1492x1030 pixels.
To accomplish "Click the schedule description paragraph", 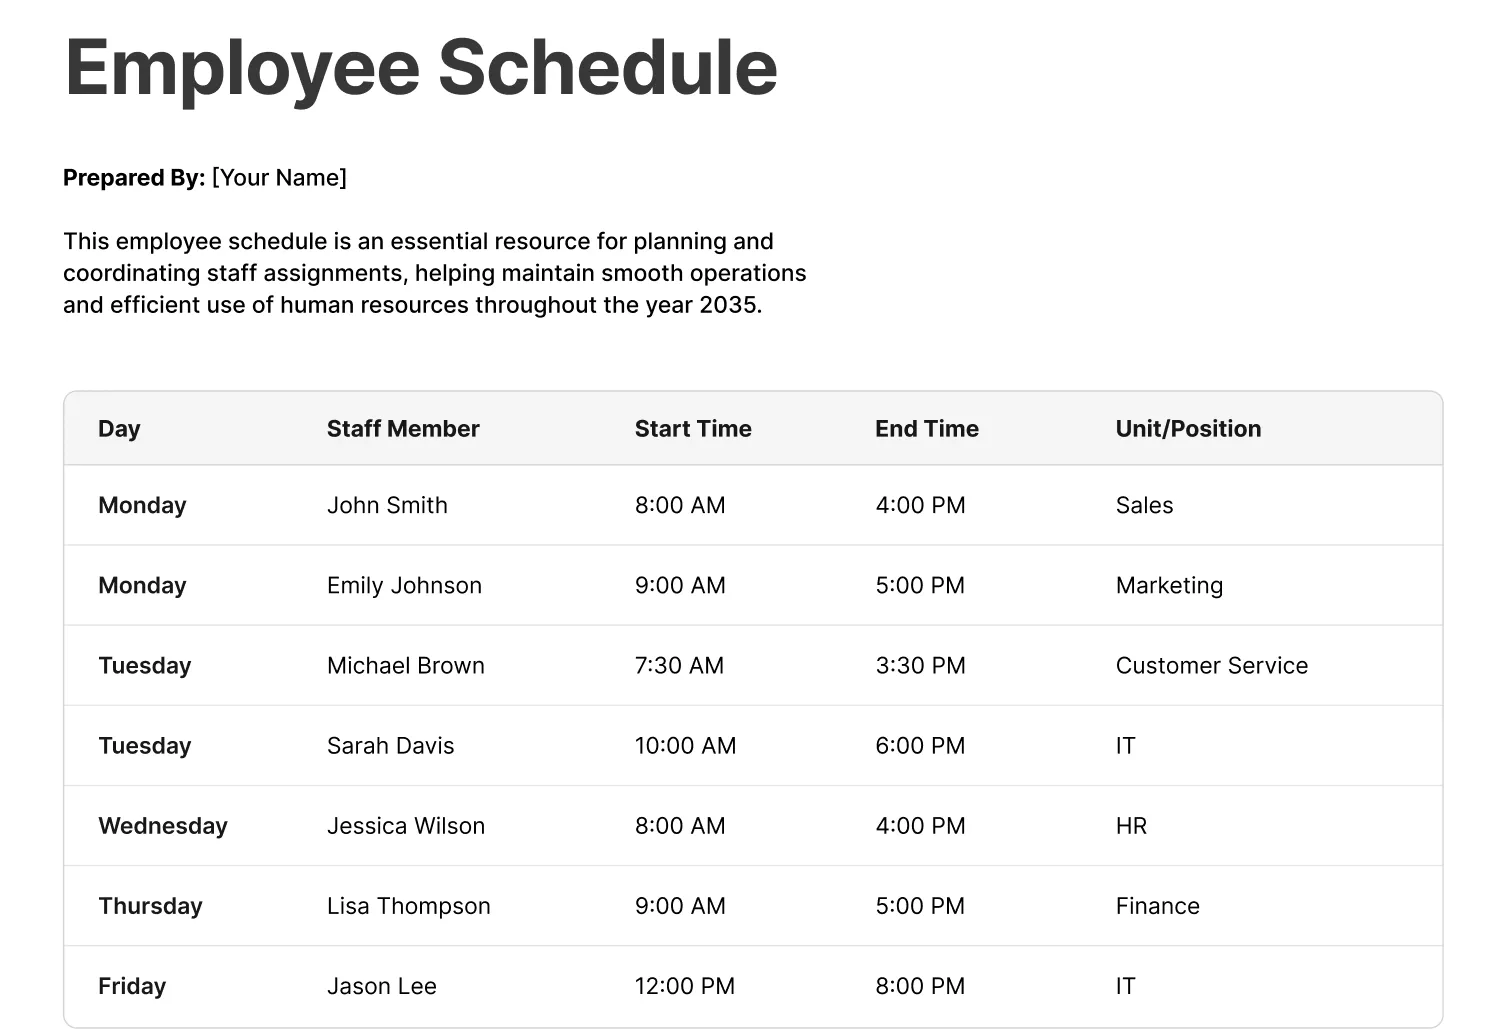I will point(435,273).
